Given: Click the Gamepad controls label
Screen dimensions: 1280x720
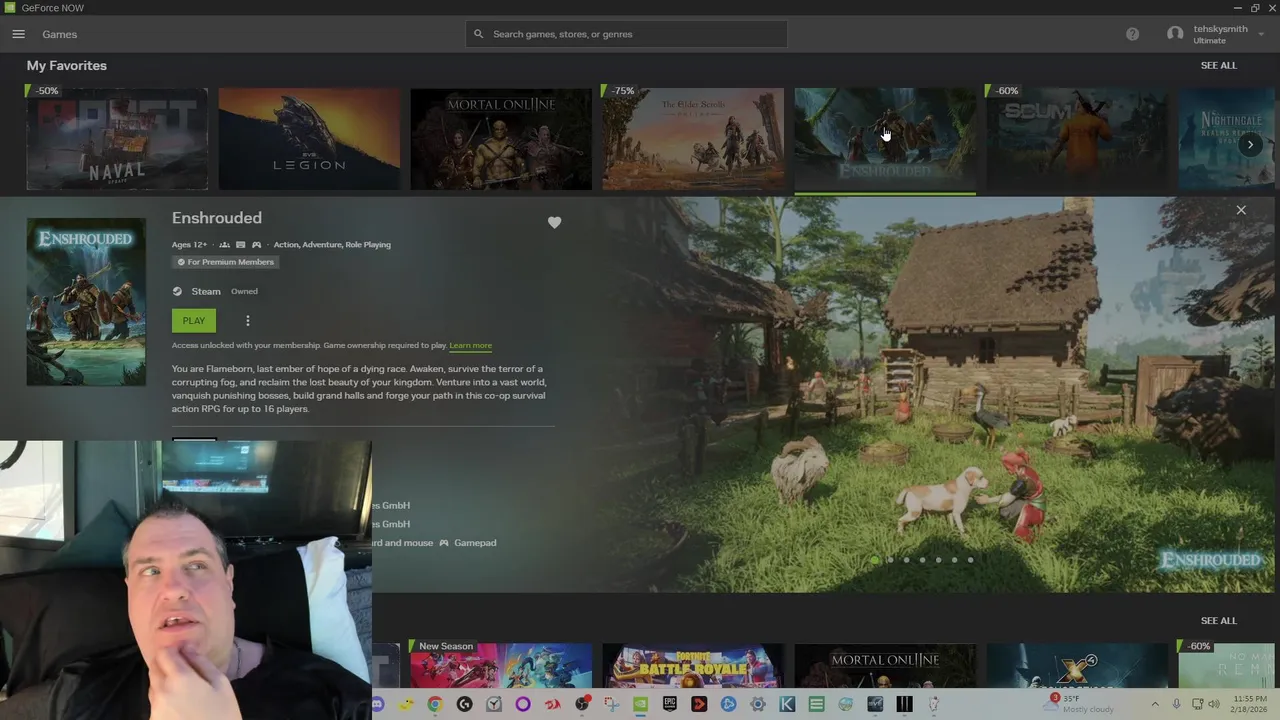Looking at the screenshot, I should [x=475, y=543].
